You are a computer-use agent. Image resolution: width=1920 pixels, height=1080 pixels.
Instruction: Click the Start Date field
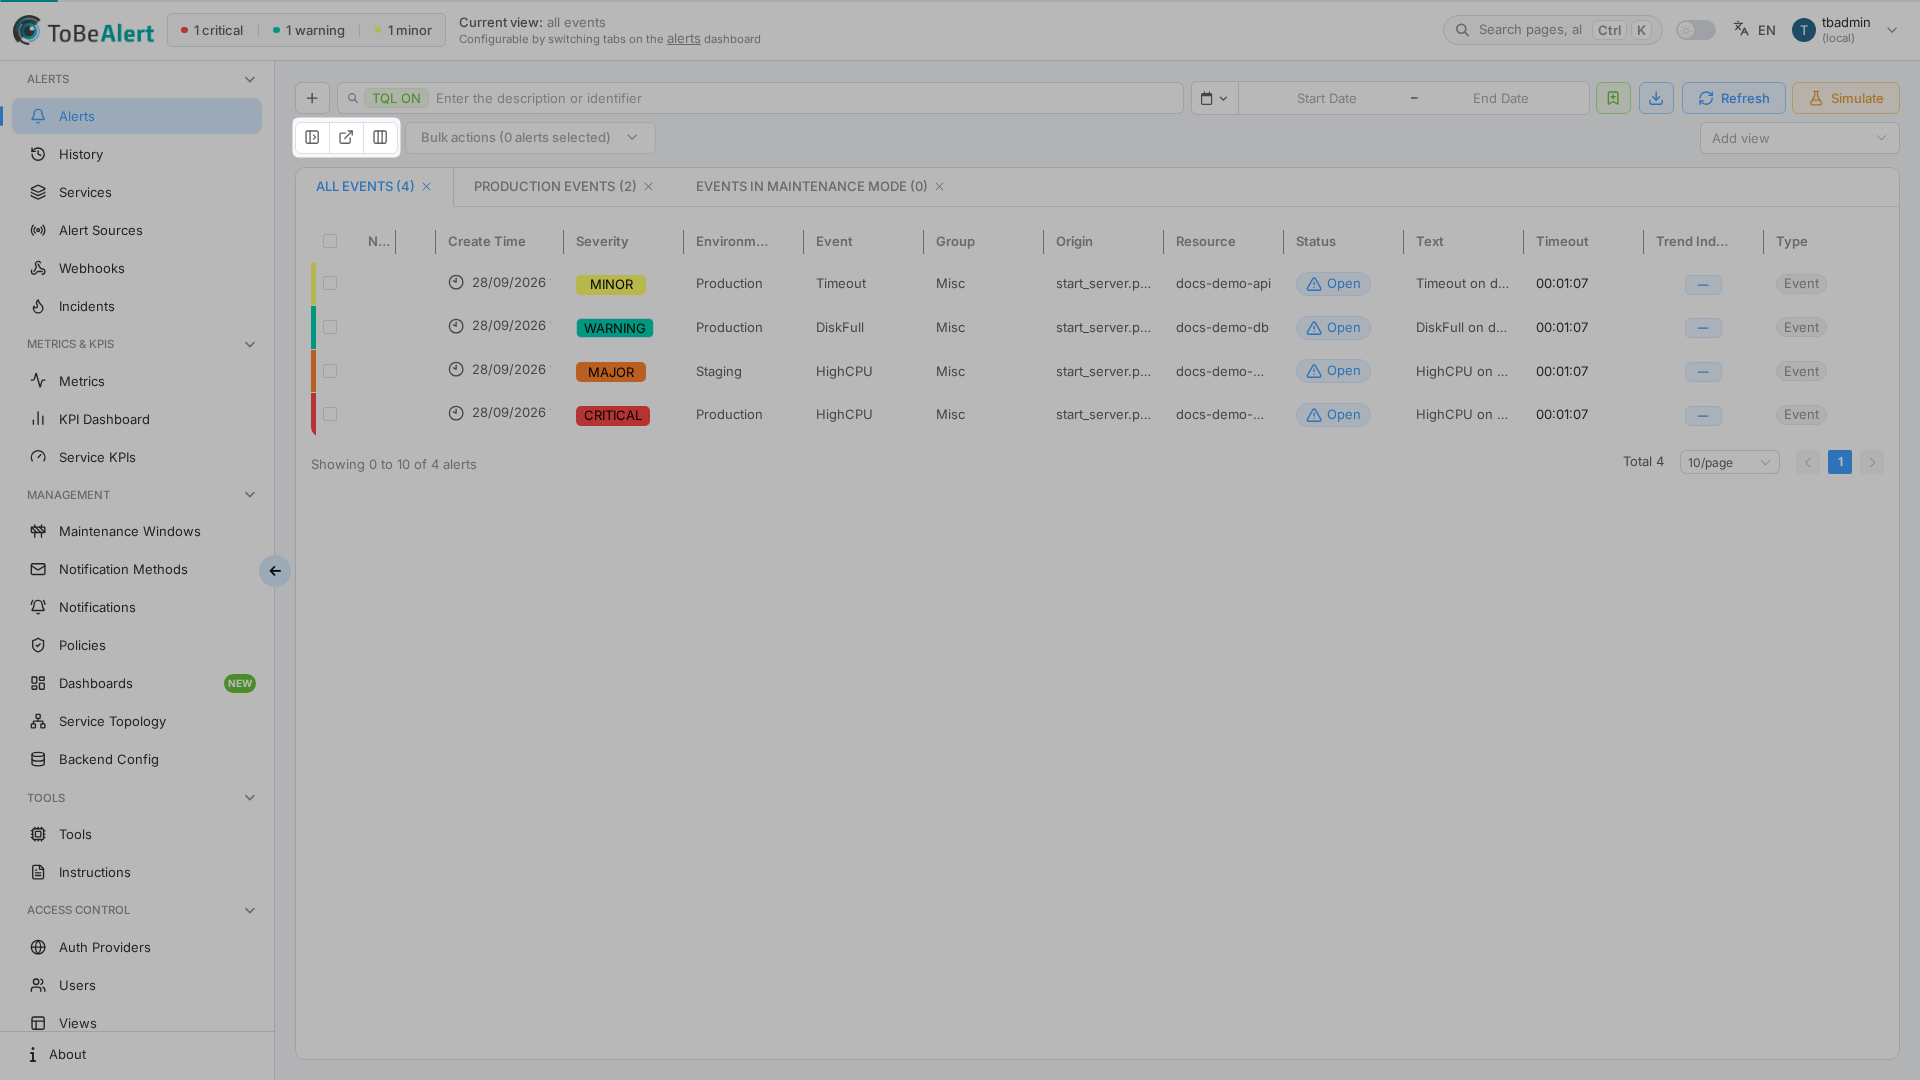pos(1326,98)
